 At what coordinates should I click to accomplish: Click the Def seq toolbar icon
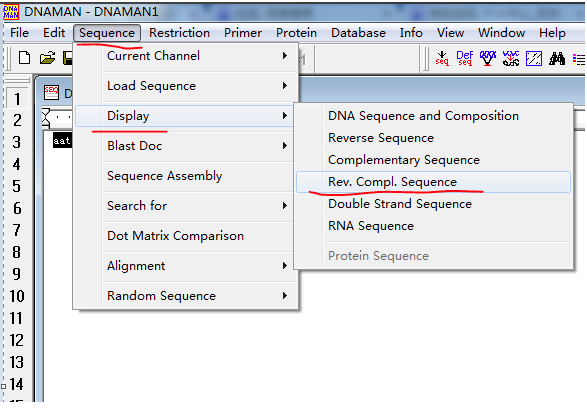coord(465,58)
